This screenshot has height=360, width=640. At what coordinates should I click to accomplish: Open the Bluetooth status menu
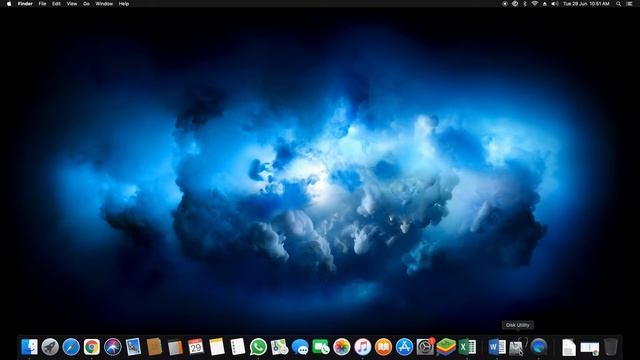click(525, 4)
